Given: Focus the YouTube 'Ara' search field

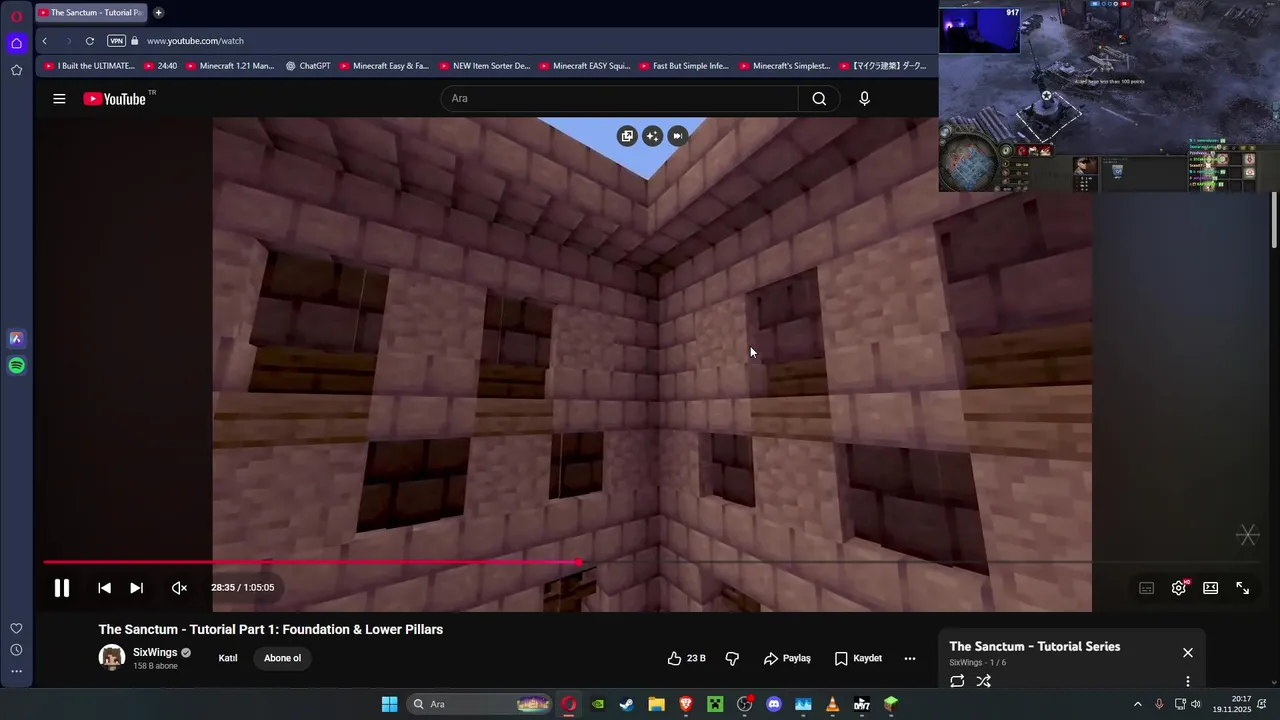Looking at the screenshot, I should (x=619, y=98).
